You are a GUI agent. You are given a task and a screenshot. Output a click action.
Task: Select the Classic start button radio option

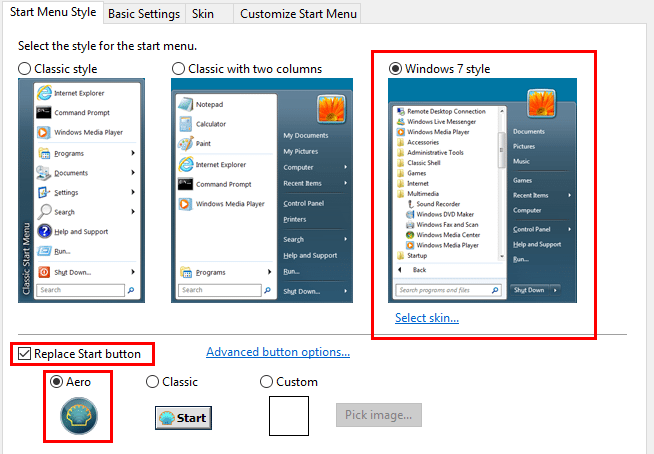(x=153, y=381)
